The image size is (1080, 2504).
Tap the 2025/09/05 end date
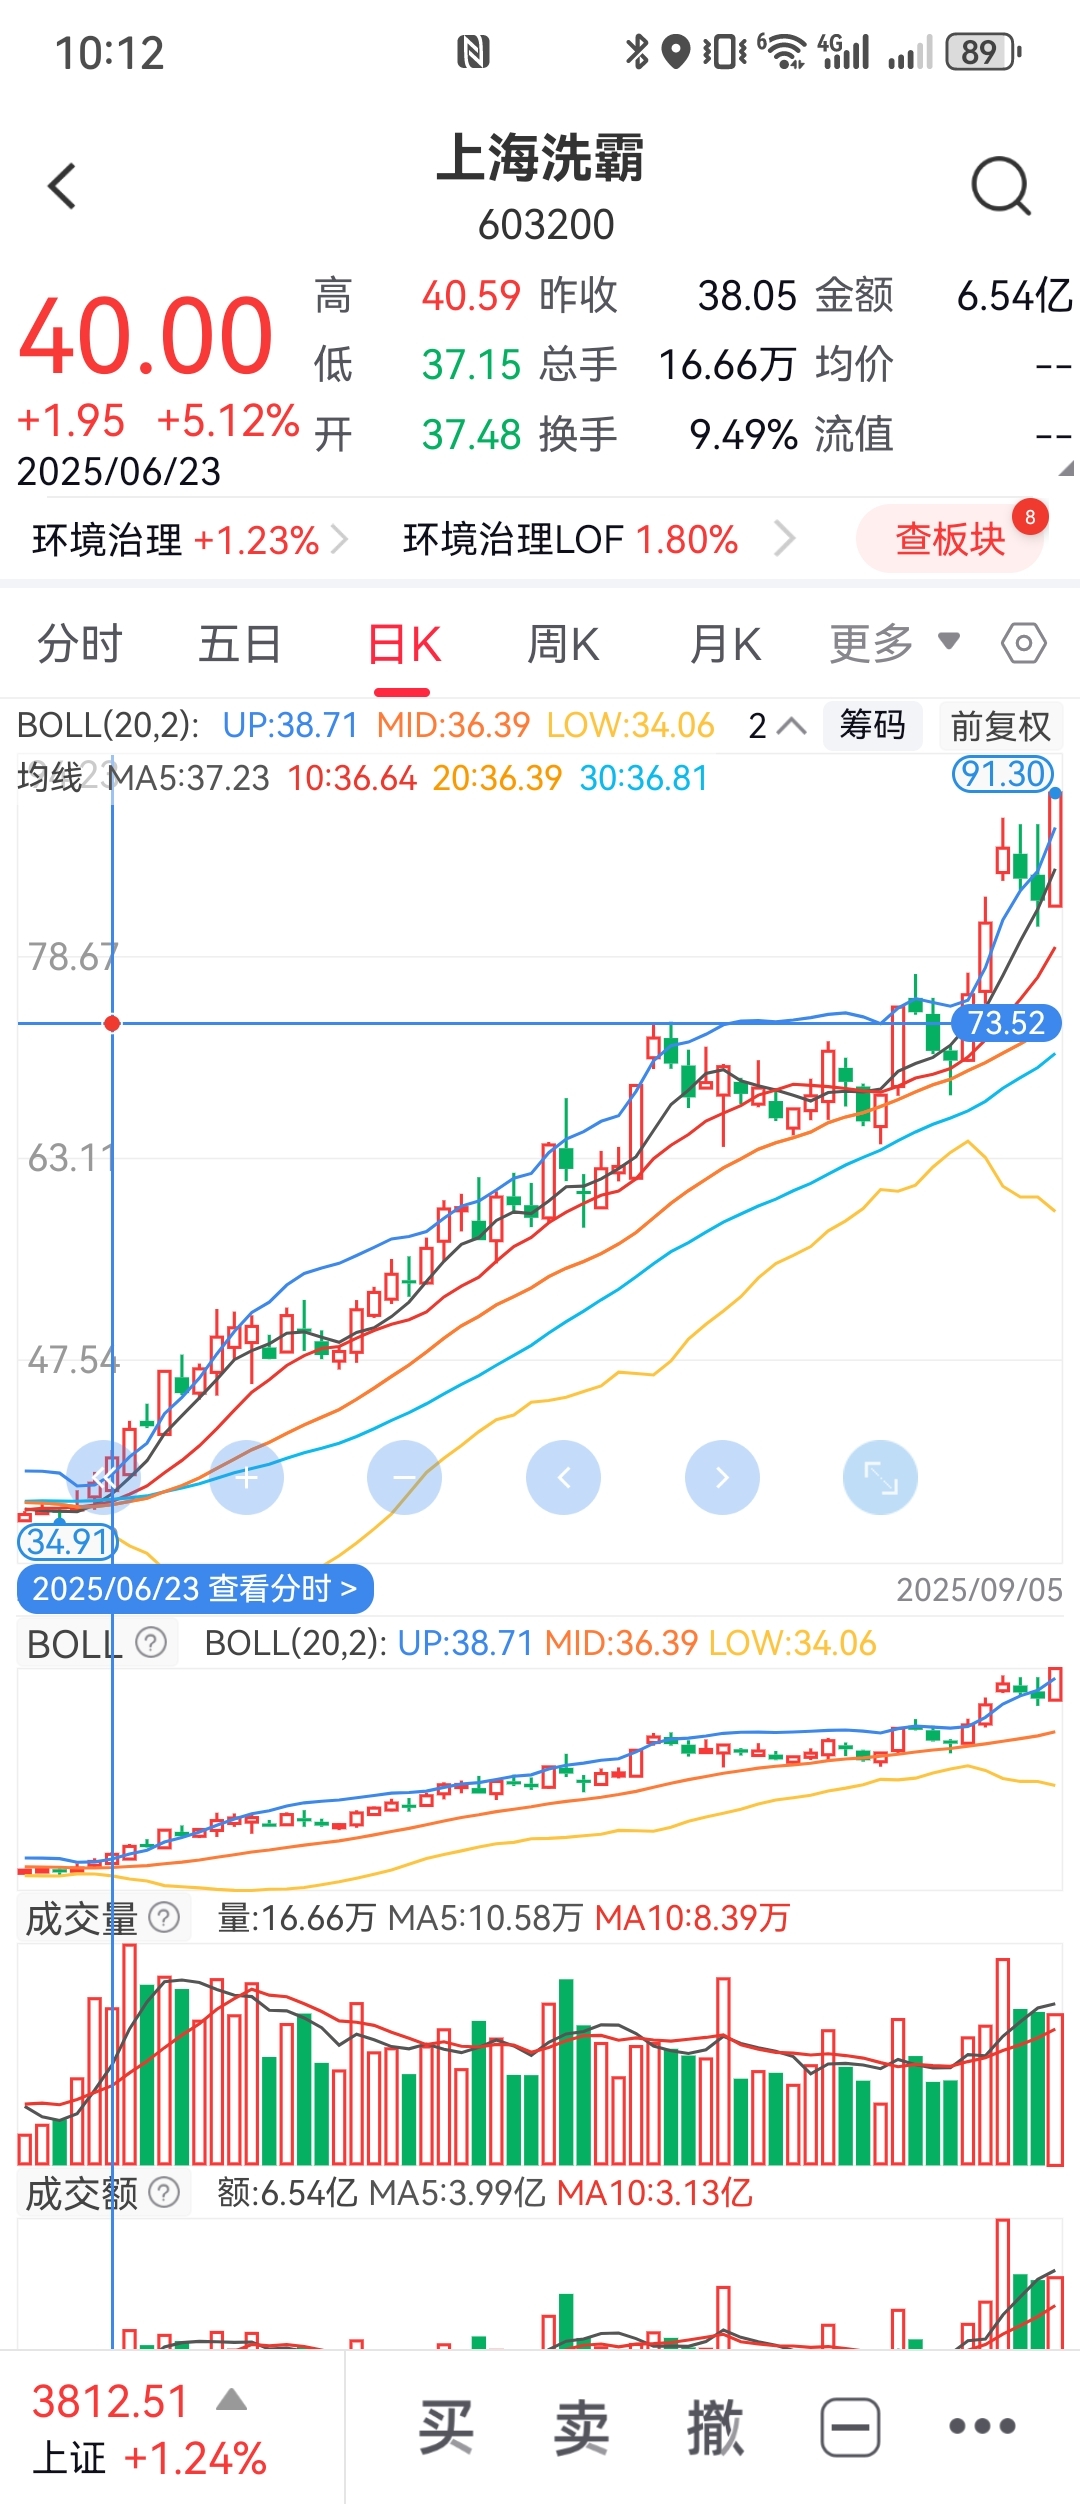point(979,1590)
